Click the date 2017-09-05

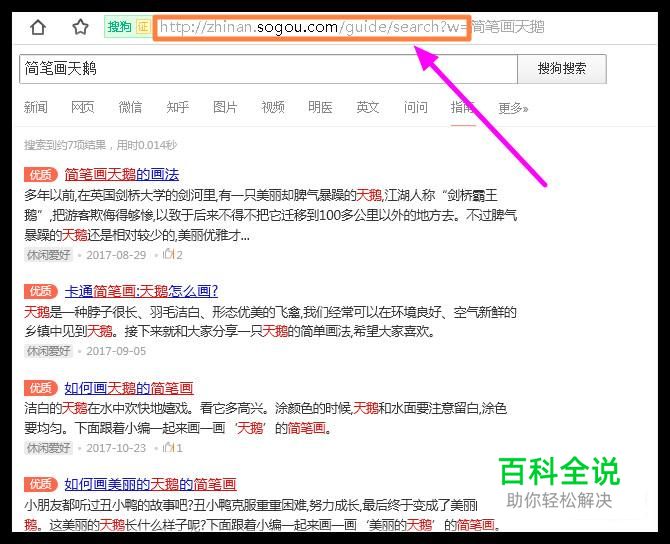(x=116, y=351)
